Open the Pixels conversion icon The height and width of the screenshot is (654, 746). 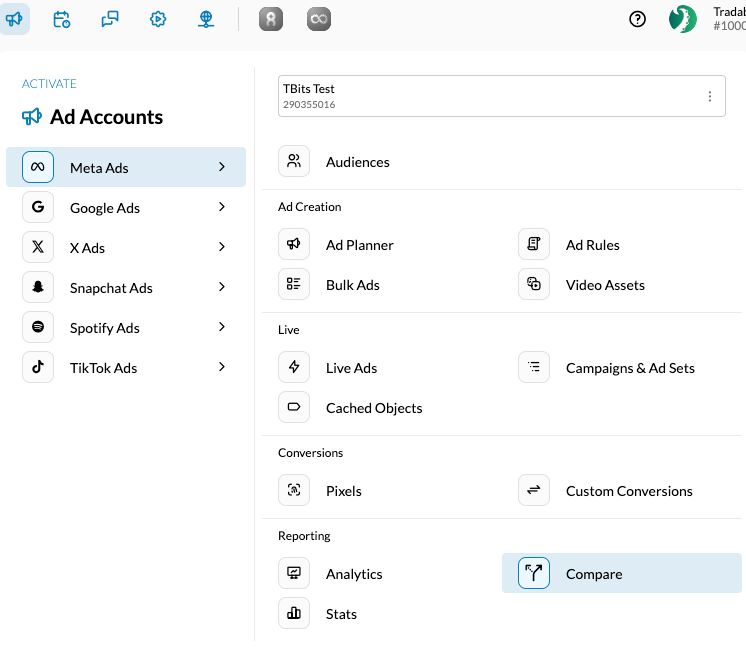(294, 491)
